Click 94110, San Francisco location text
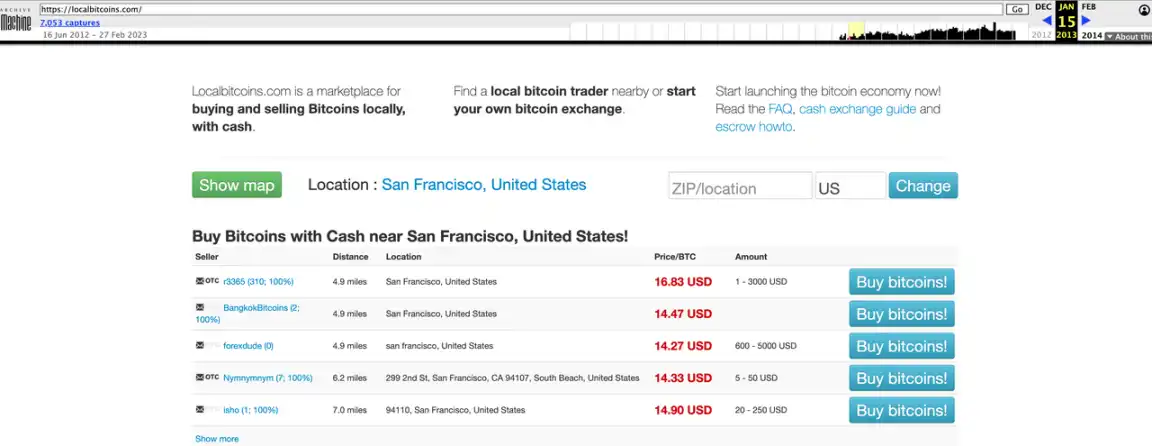The image size is (1152, 446). pyautogui.click(x=456, y=410)
